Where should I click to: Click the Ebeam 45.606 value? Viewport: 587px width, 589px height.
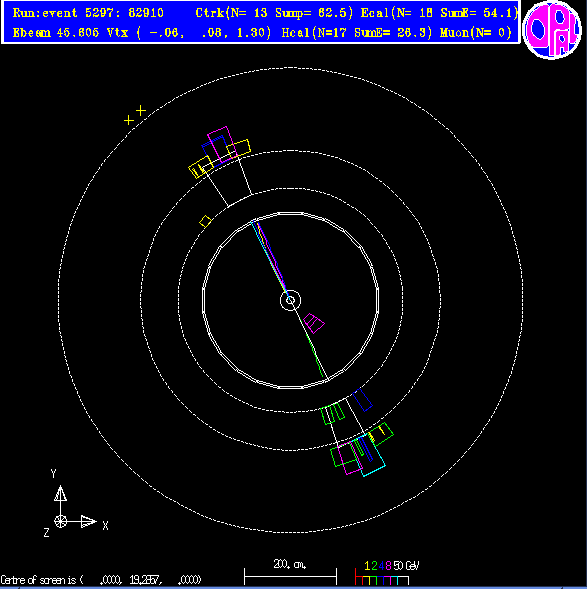click(x=56, y=33)
